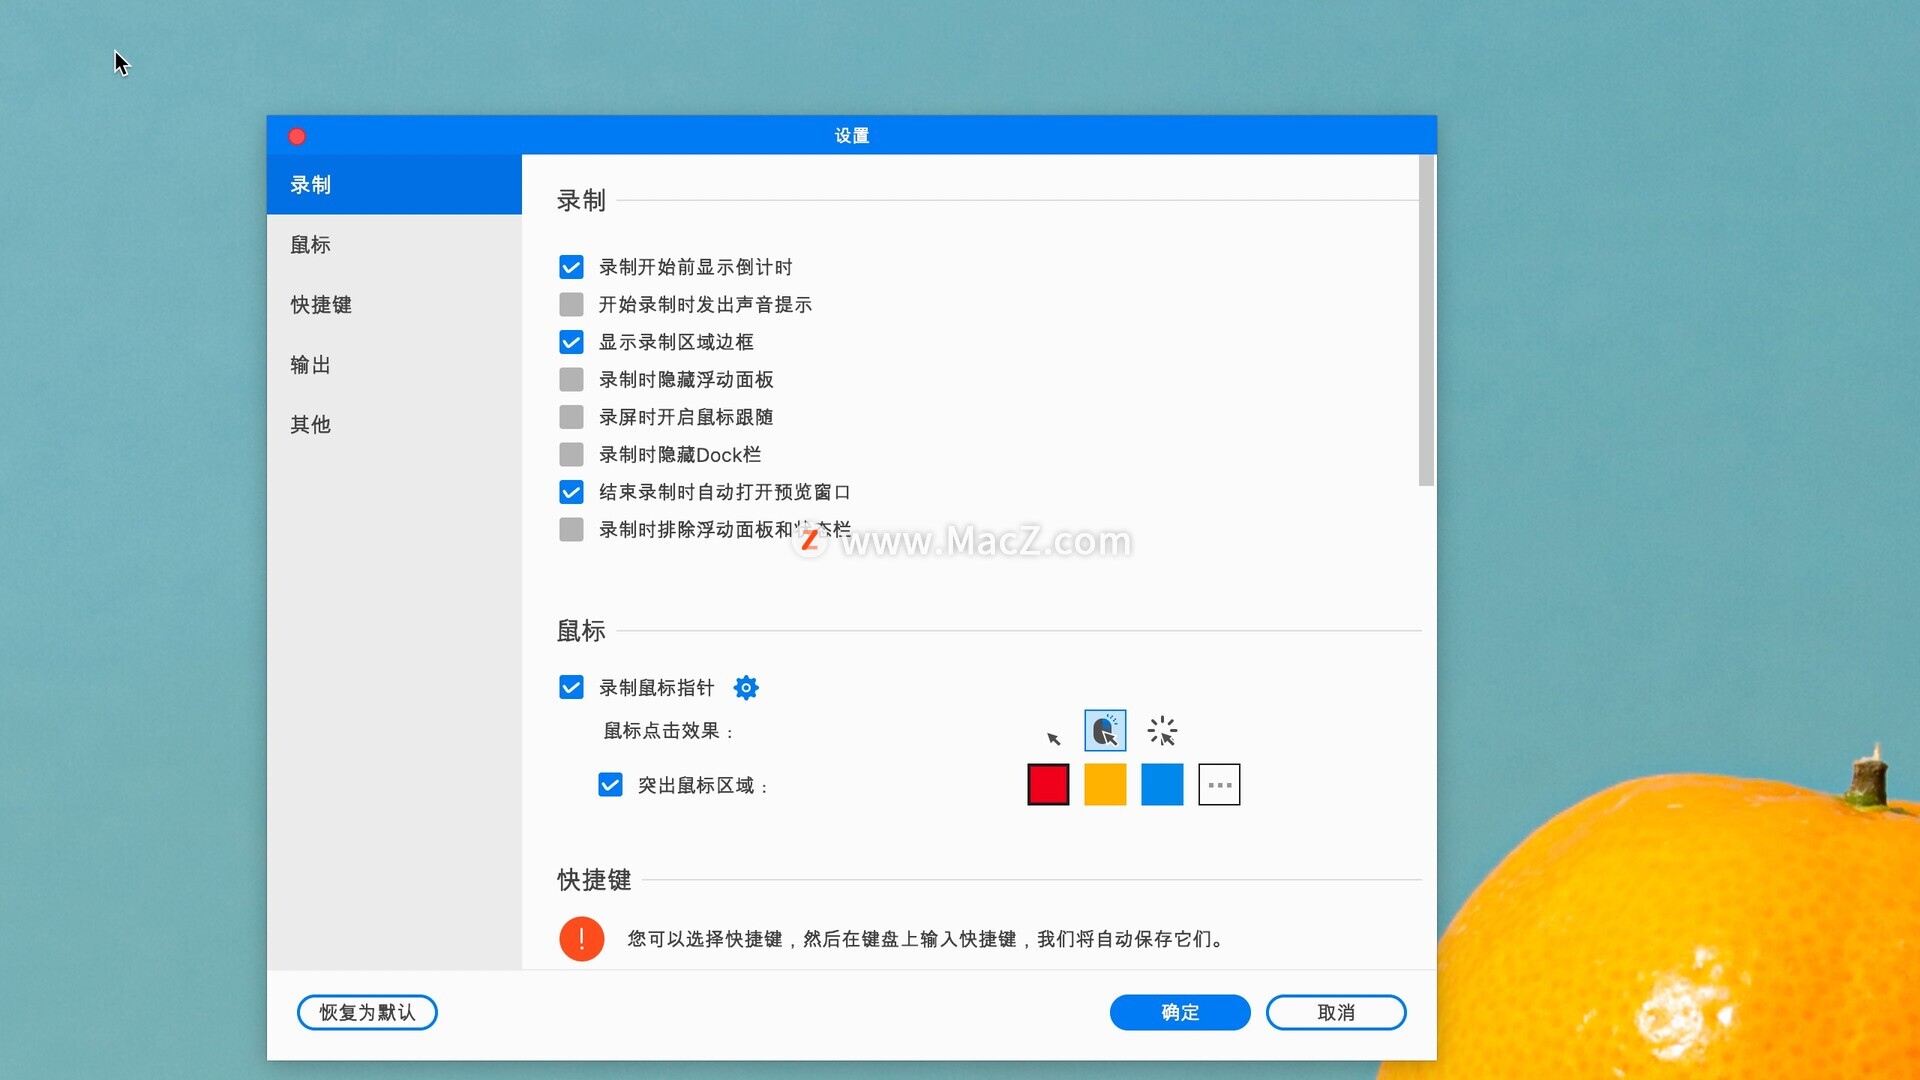The image size is (1920, 1080).
Task: Select the burst click effect icon
Action: 1162,731
